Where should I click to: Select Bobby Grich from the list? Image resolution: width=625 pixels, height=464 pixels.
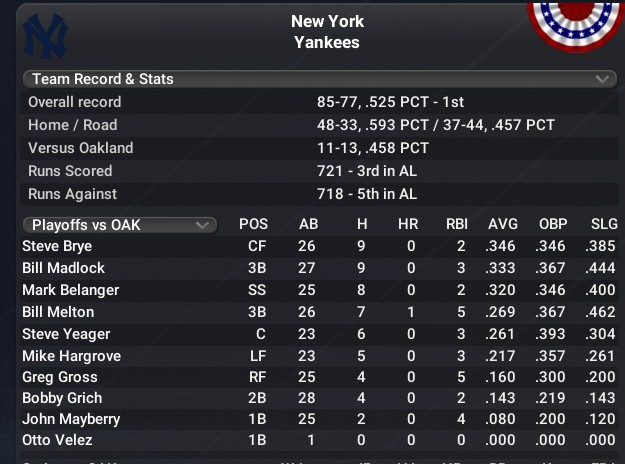tap(60, 399)
